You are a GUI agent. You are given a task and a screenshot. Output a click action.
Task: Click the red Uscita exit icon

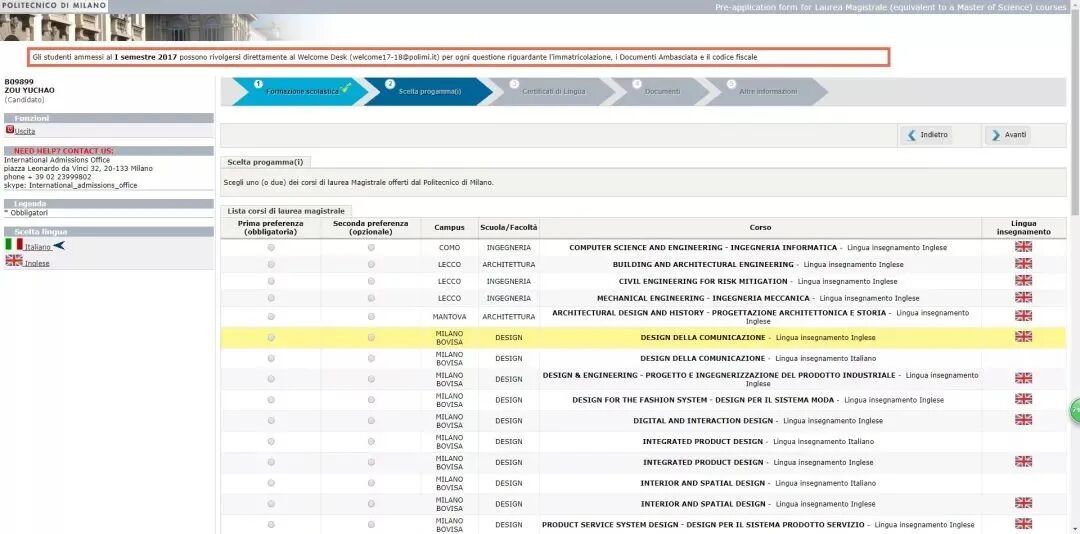click(x=10, y=130)
